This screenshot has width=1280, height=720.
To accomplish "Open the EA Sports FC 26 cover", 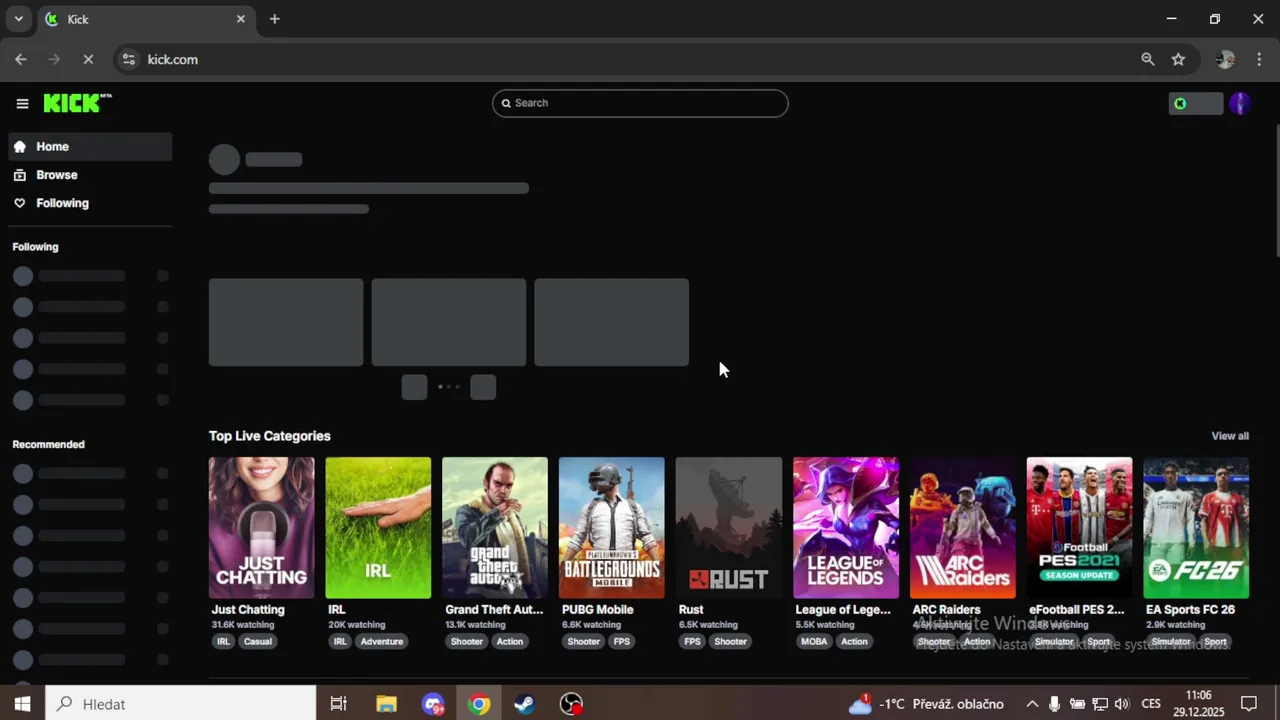I will coord(1196,528).
